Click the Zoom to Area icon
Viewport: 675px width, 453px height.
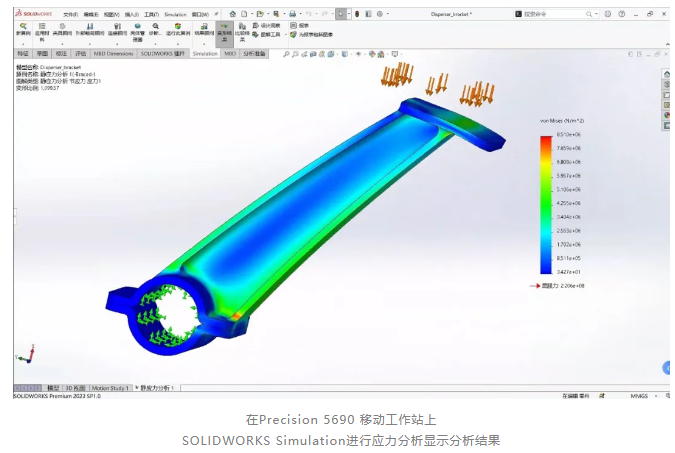[295, 54]
